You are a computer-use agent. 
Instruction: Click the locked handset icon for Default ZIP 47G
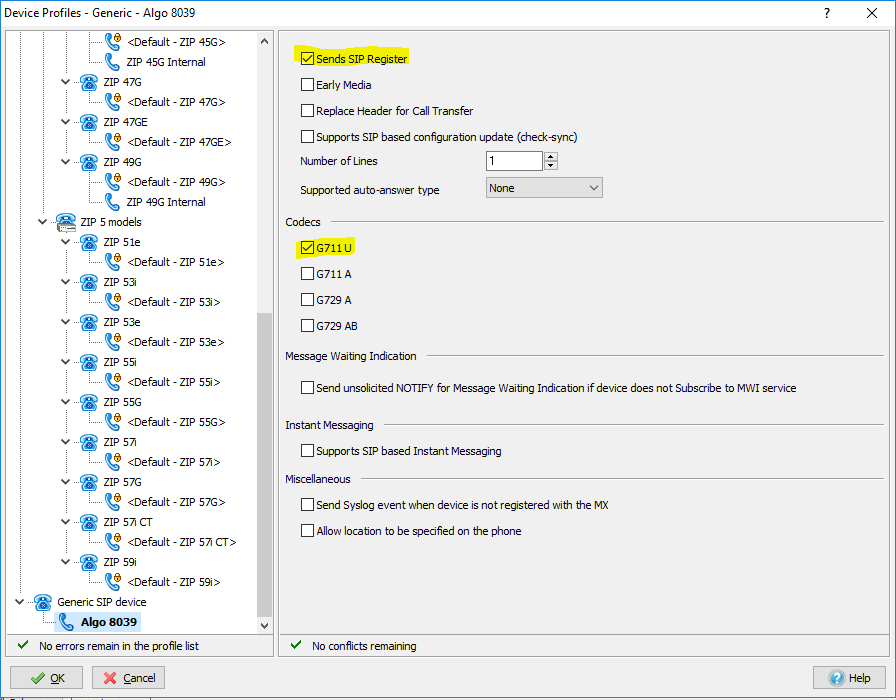tap(113, 102)
